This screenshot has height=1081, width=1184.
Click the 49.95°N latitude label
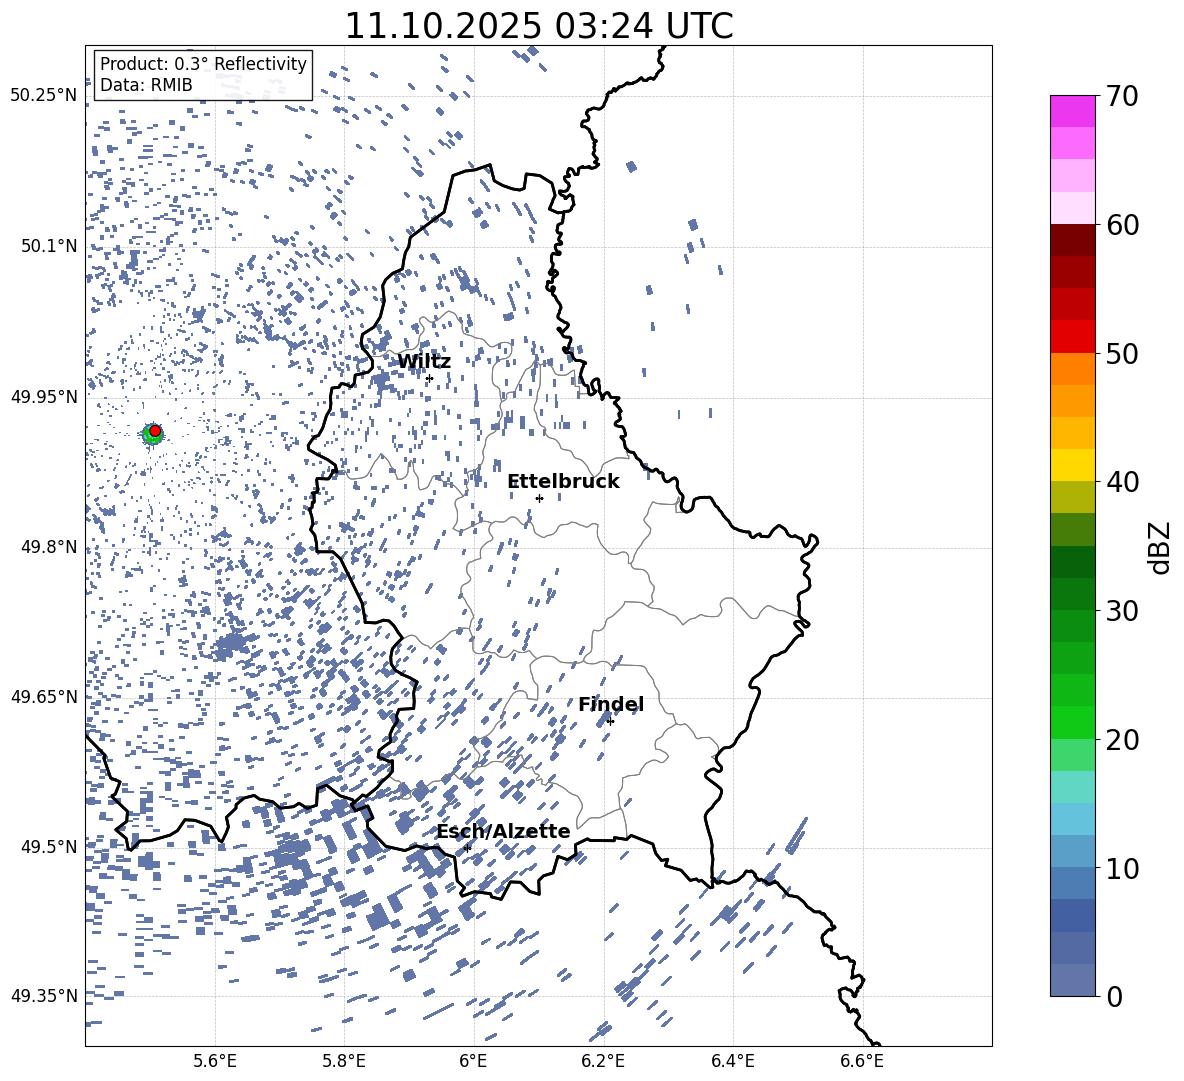(x=44, y=396)
